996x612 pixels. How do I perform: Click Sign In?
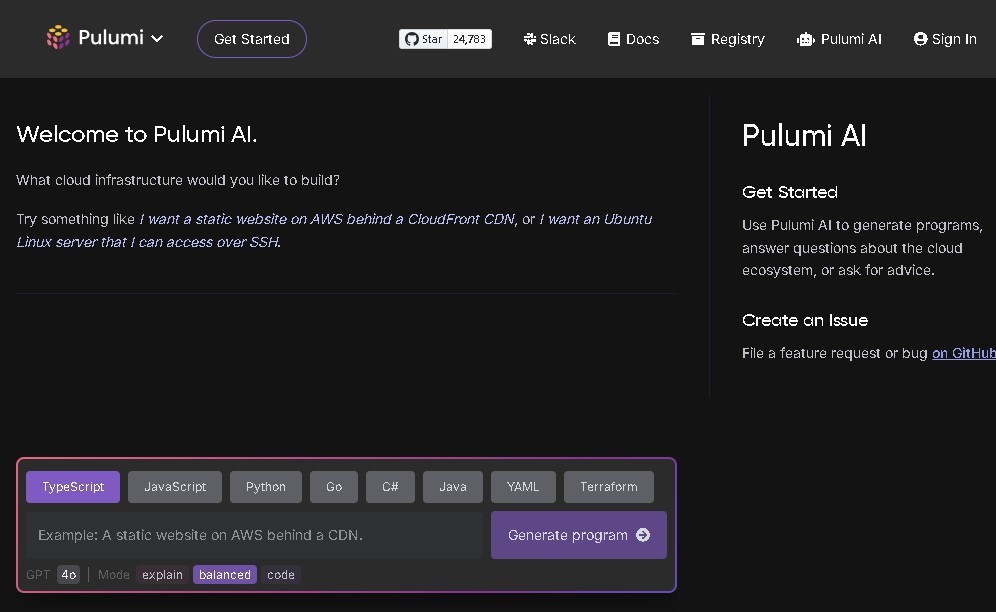[x=945, y=39]
